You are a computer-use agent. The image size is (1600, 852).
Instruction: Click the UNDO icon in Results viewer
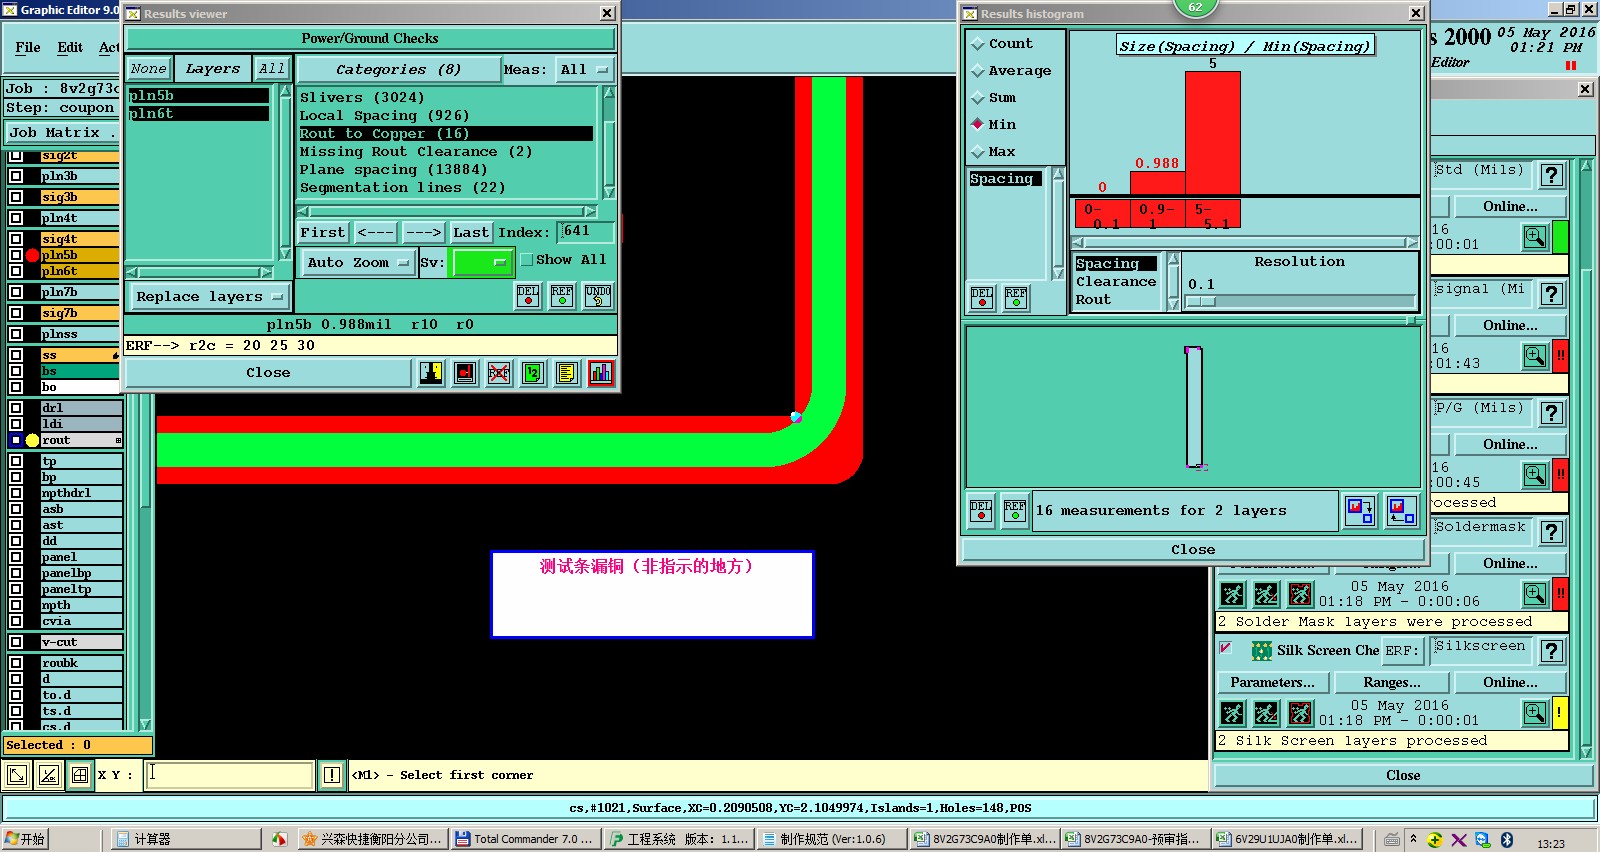coord(598,295)
